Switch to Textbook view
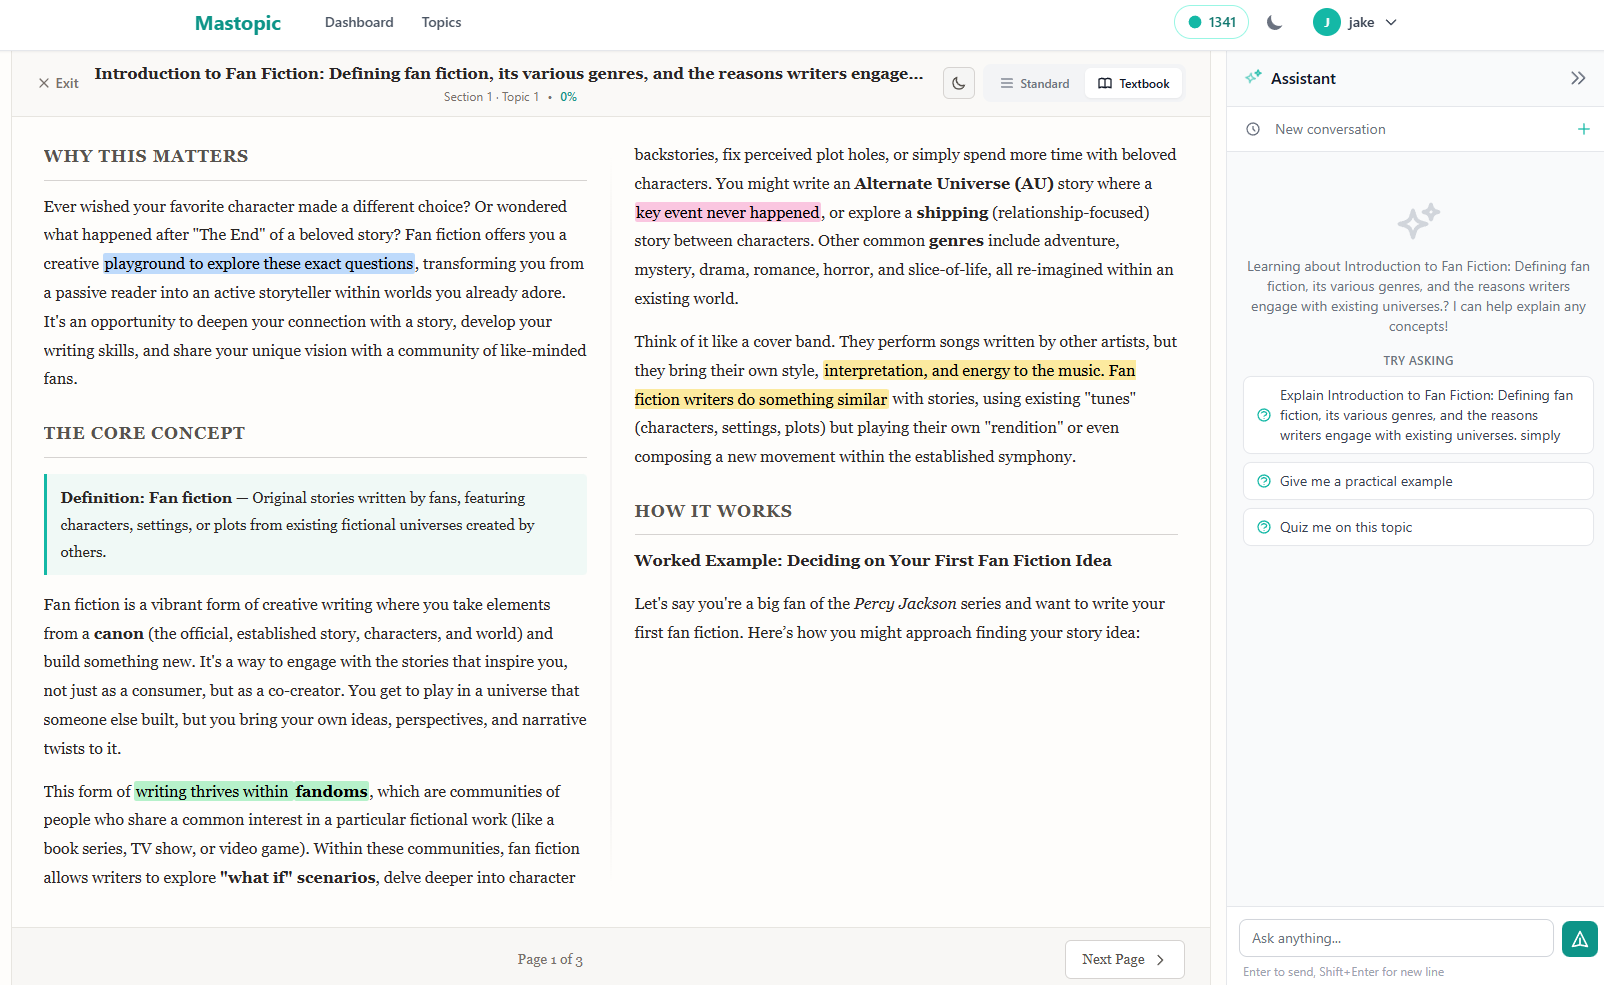 click(1133, 83)
